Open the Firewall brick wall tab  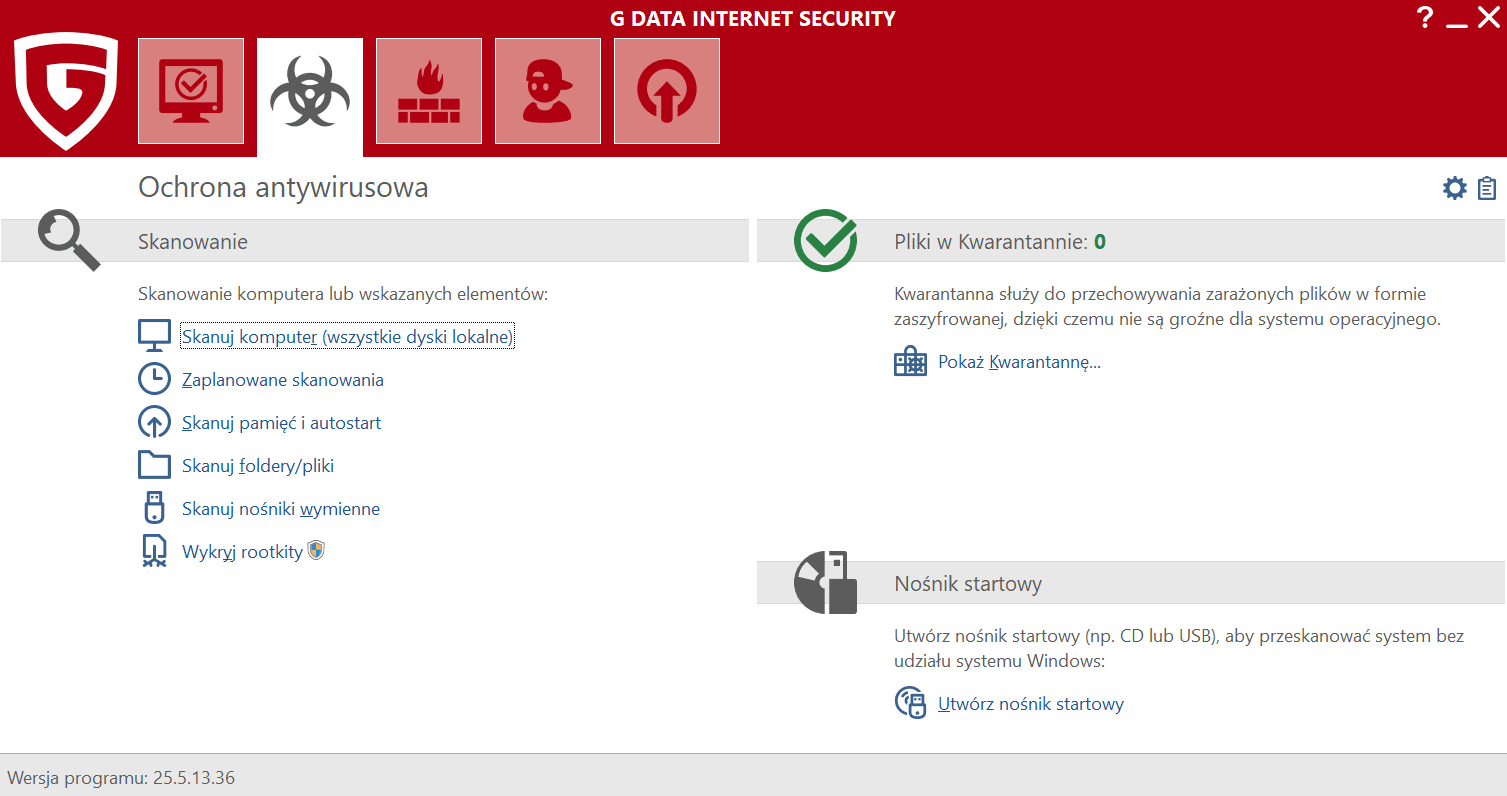[x=428, y=91]
